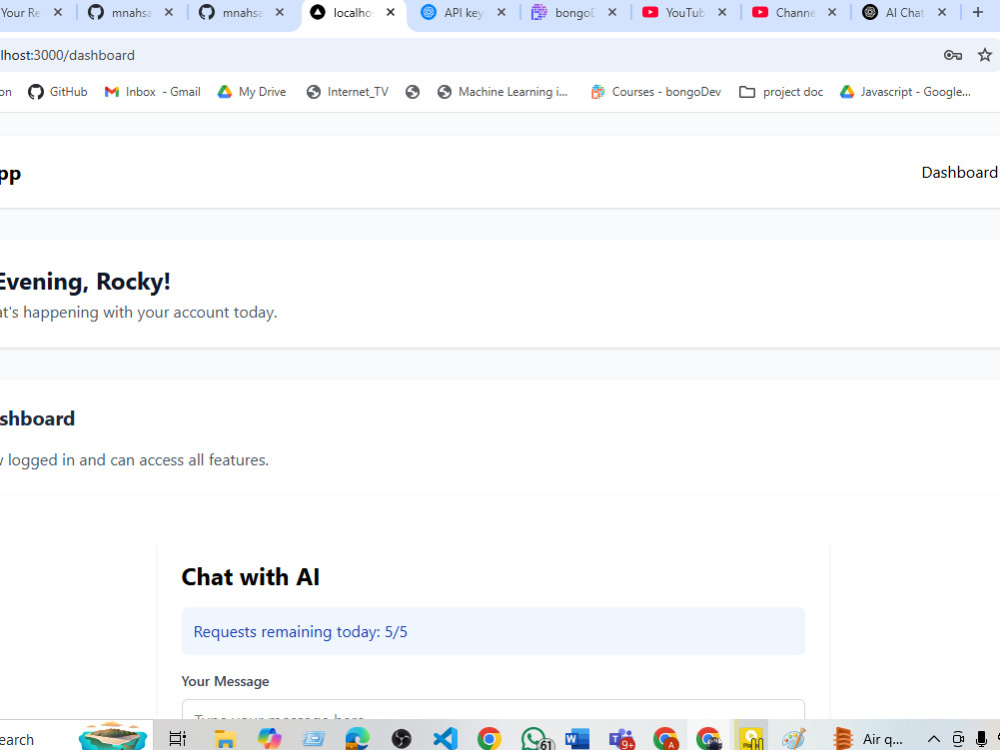1000x750 pixels.
Task: Click the Requests remaining today banner
Action: pos(493,631)
